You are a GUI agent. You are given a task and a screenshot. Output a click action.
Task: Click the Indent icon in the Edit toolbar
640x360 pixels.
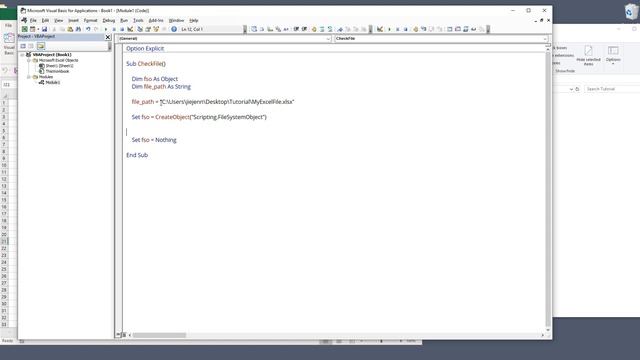click(296, 29)
